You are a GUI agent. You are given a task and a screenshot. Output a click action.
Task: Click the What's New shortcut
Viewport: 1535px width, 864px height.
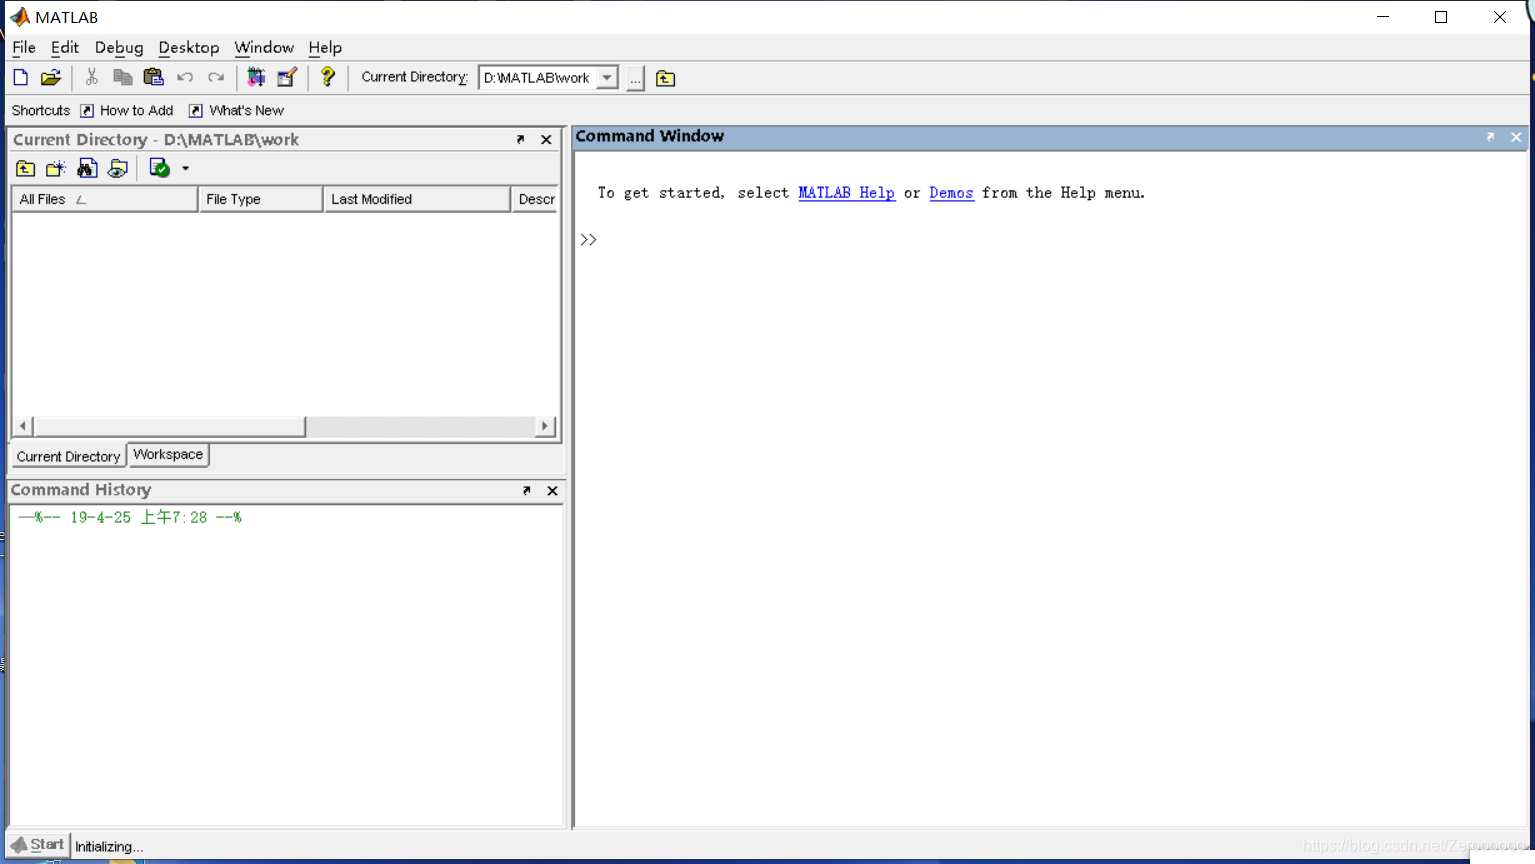coord(237,110)
